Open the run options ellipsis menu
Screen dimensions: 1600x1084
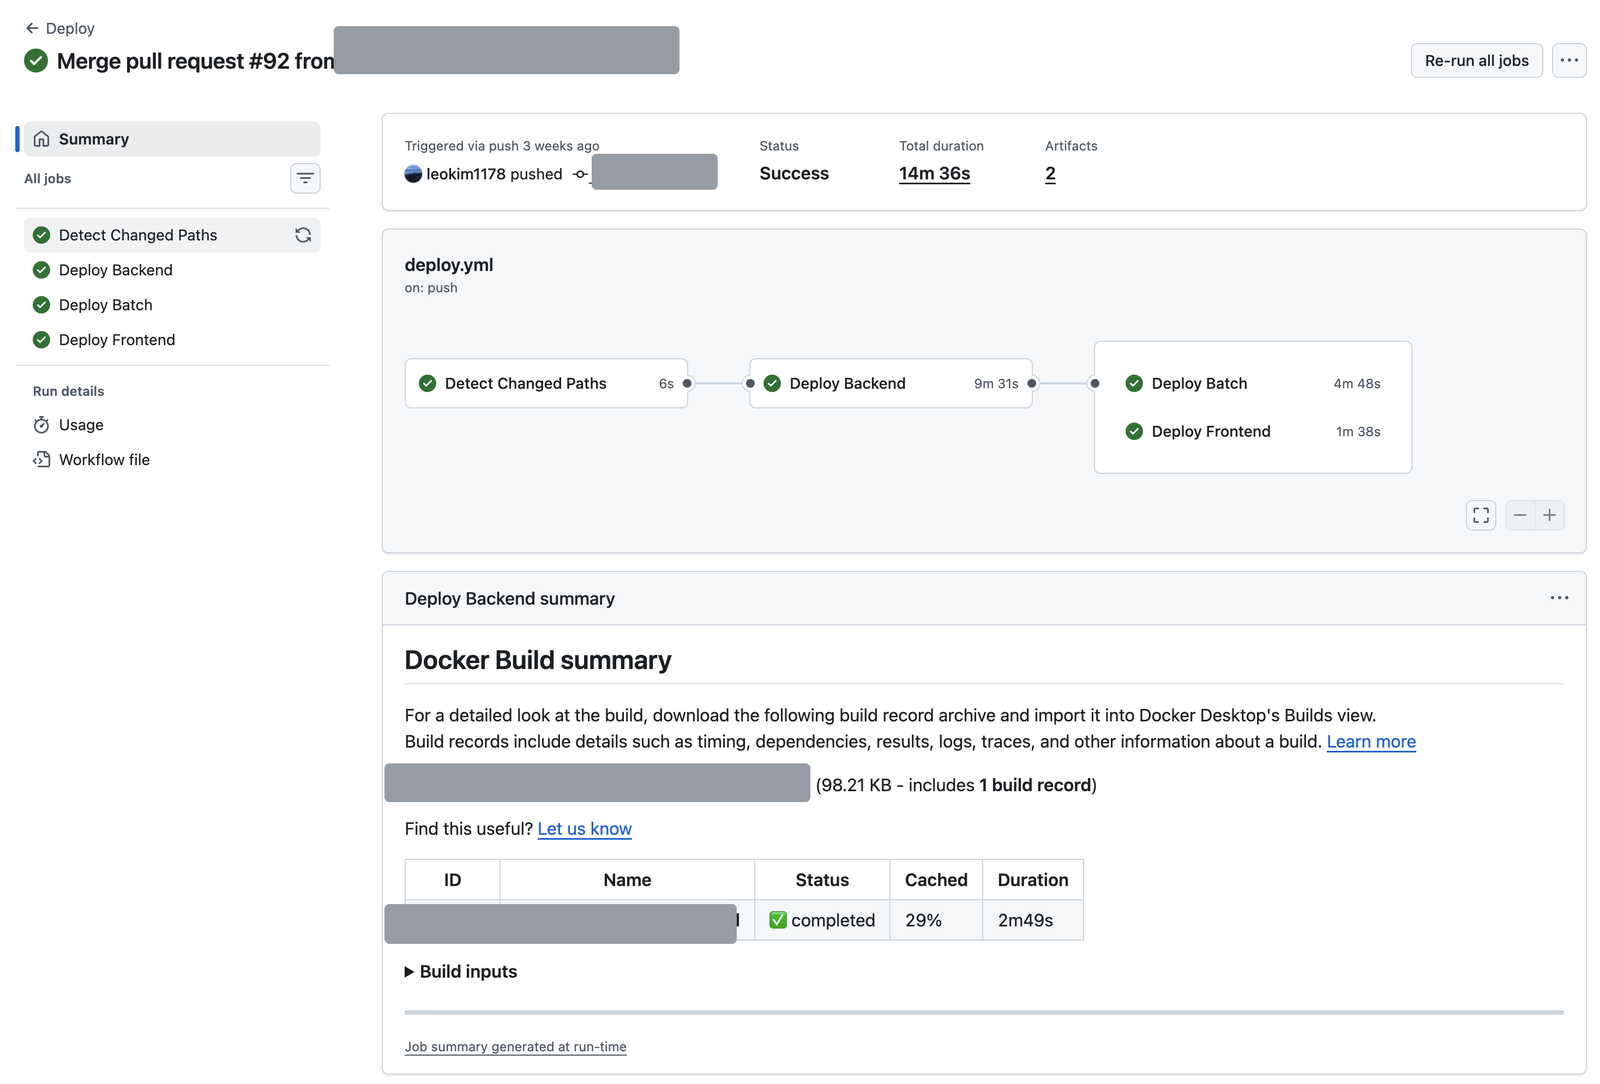point(1569,61)
